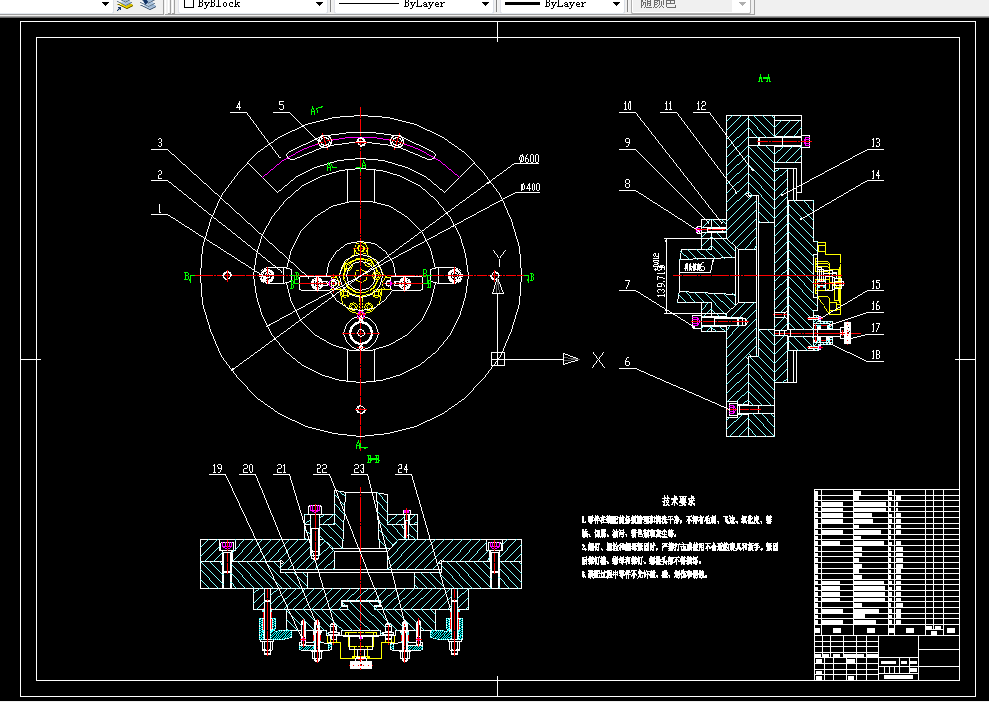Click part number 2 leader label

pyautogui.click(x=160, y=175)
